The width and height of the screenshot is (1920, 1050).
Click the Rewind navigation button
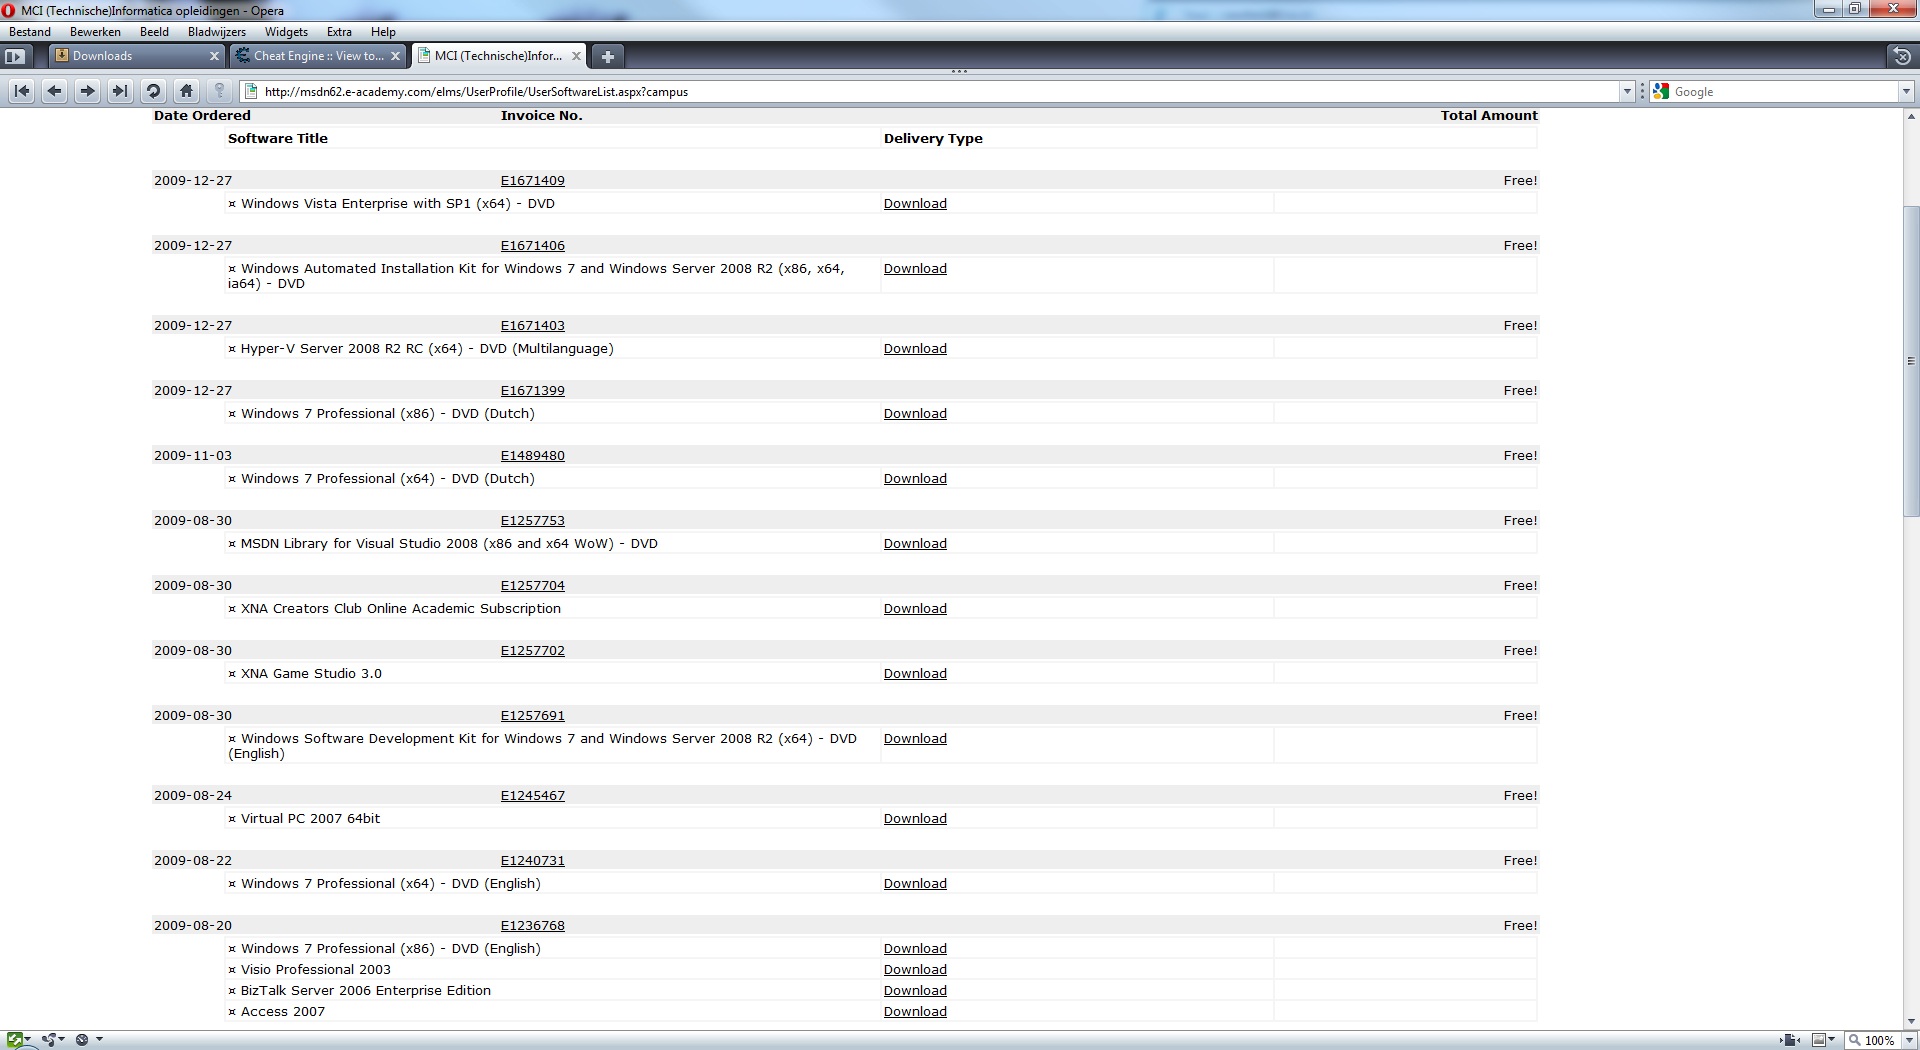[x=22, y=91]
